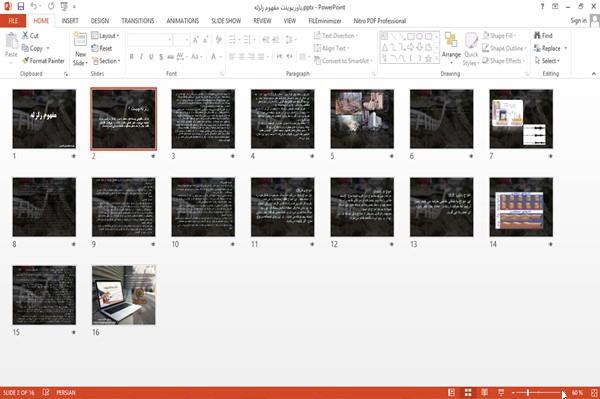Toggle the spell check status icon
Image resolution: width=600 pixels, height=399 pixels.
46,392
